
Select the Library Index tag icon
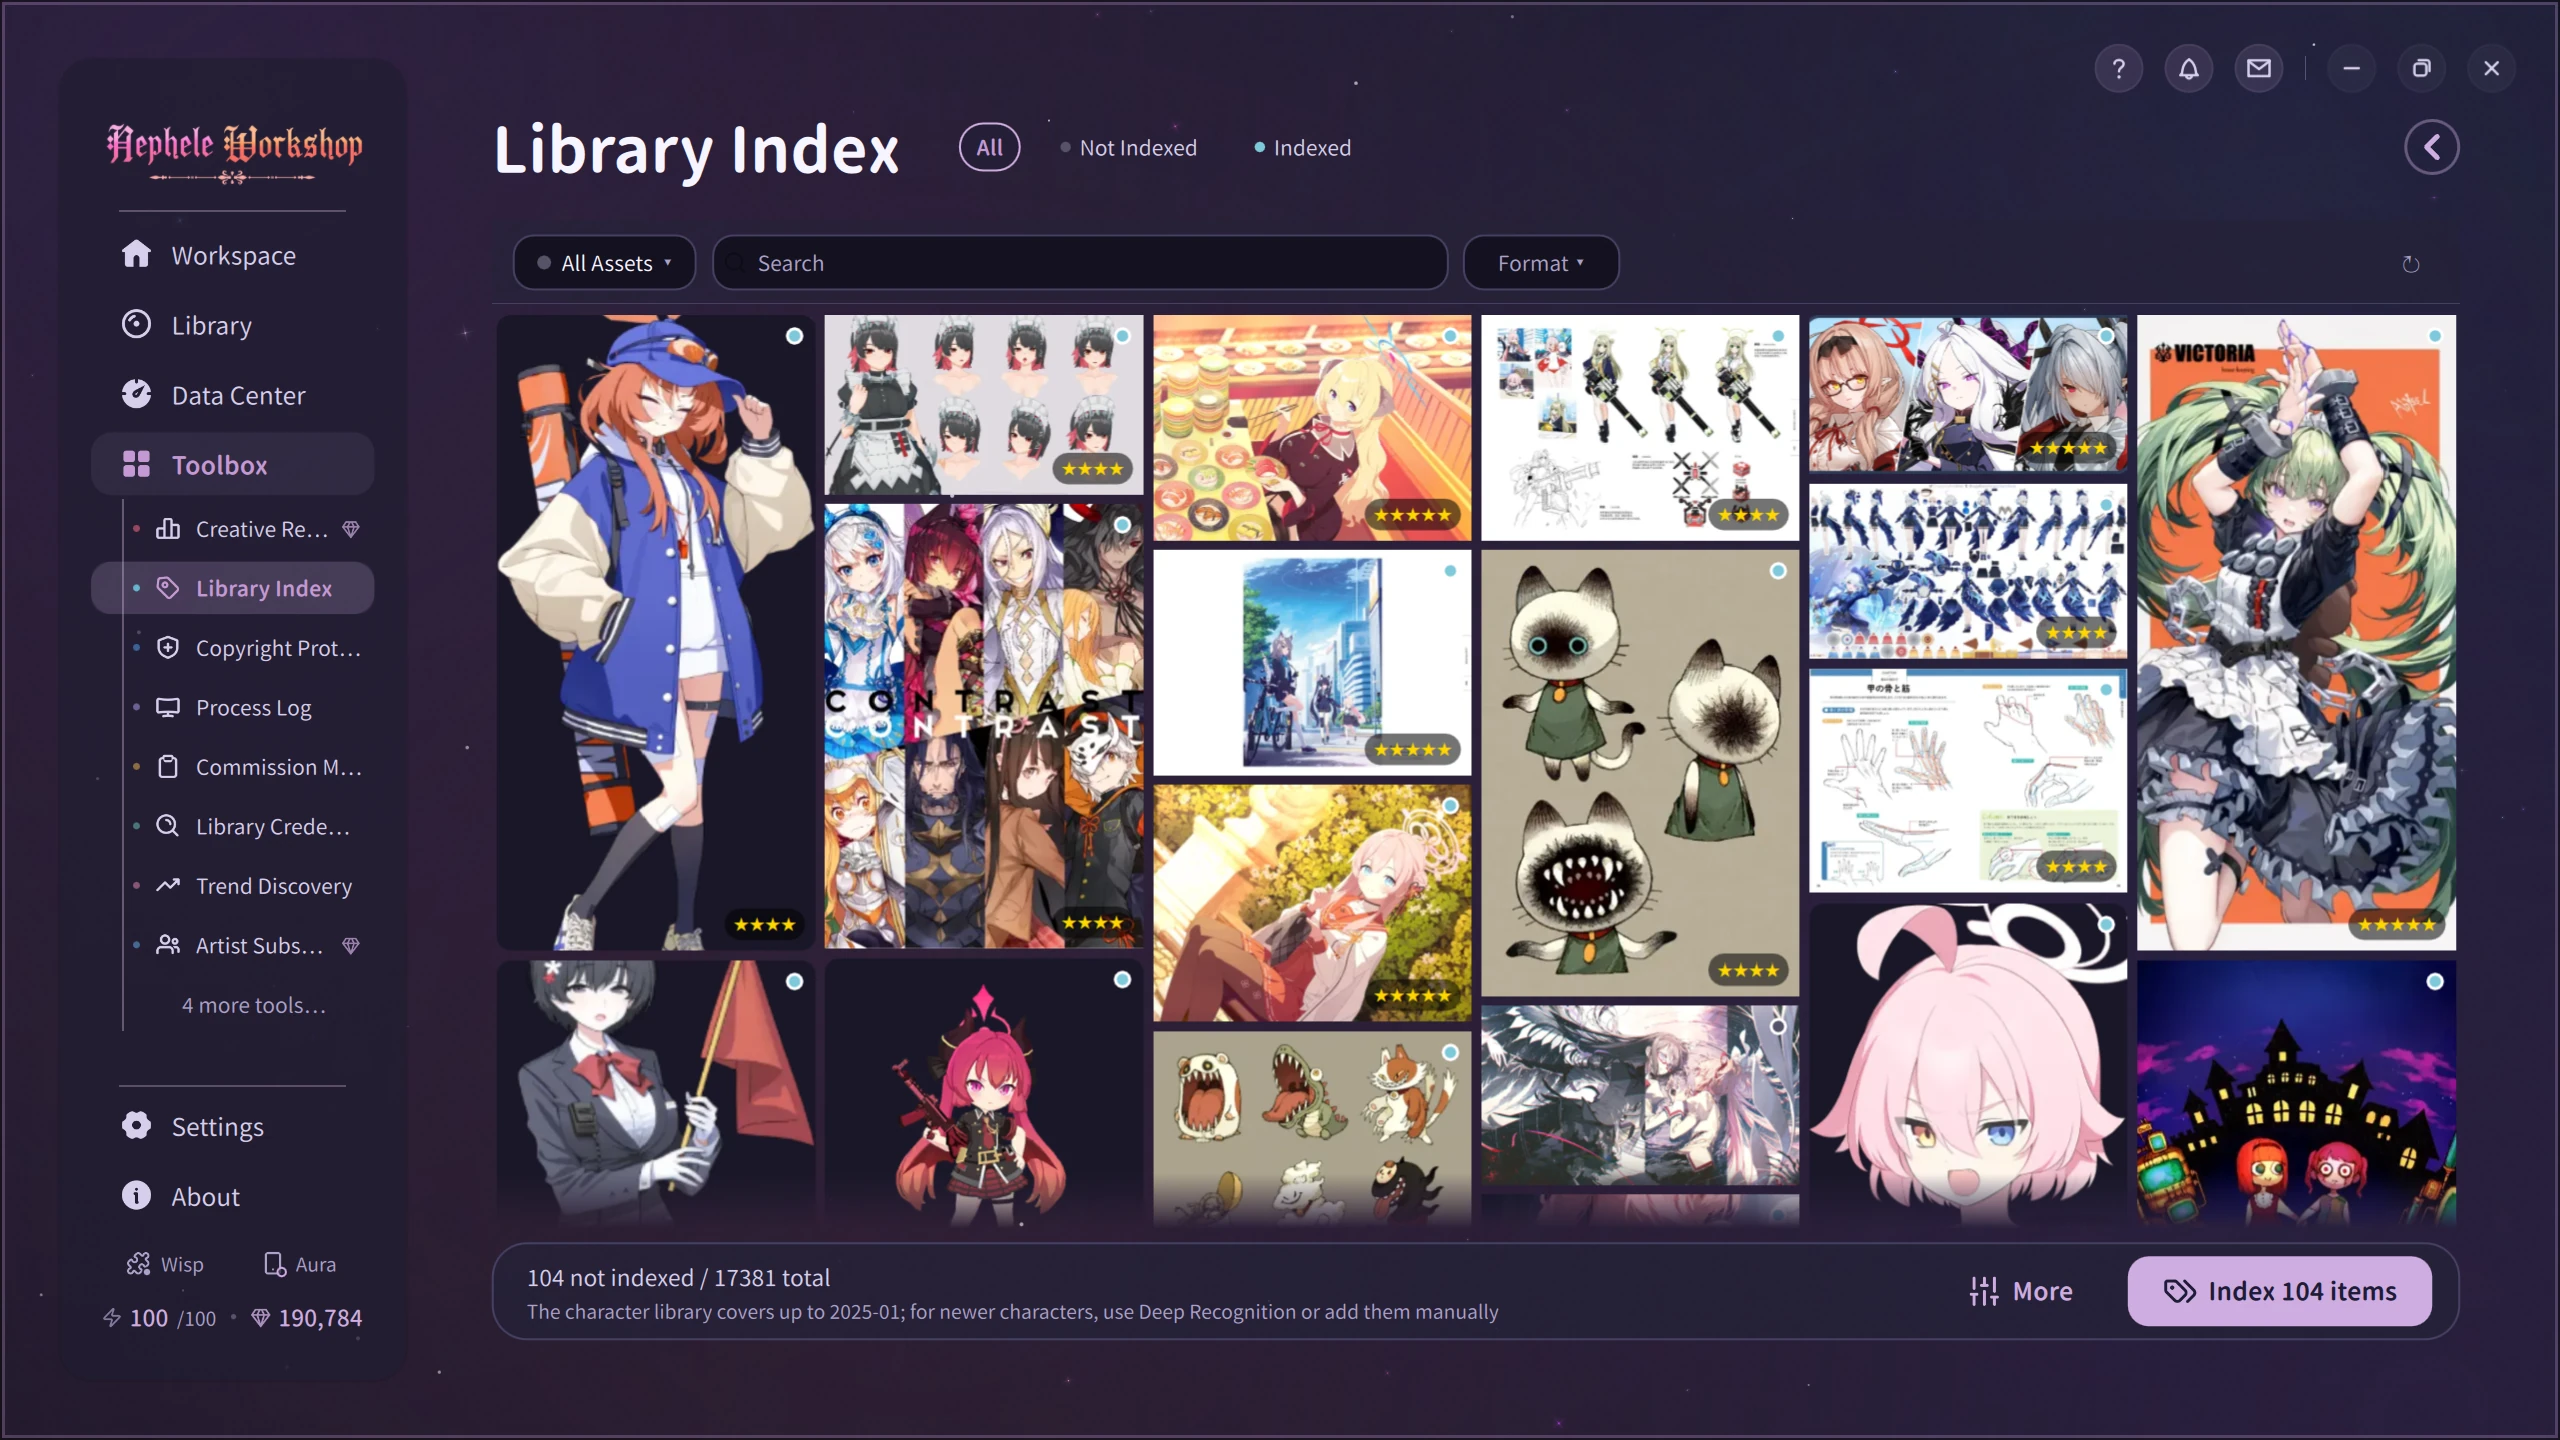[168, 588]
